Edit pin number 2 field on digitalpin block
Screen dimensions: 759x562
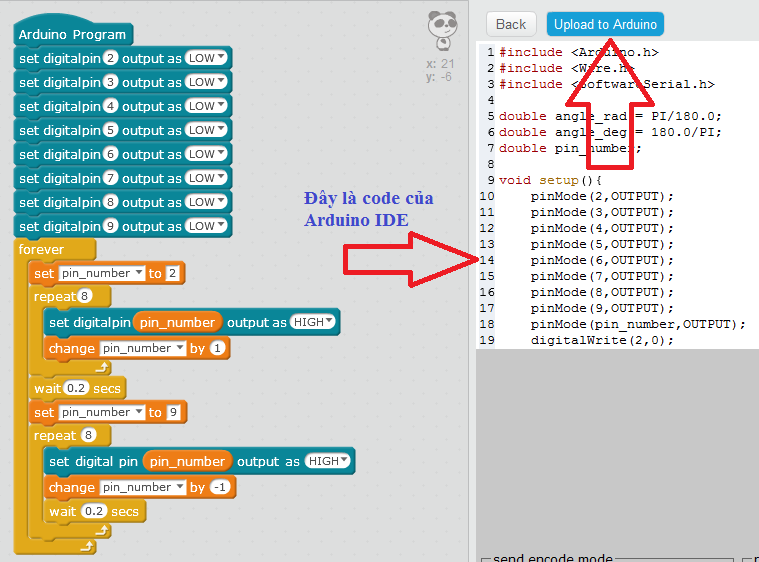[110, 58]
